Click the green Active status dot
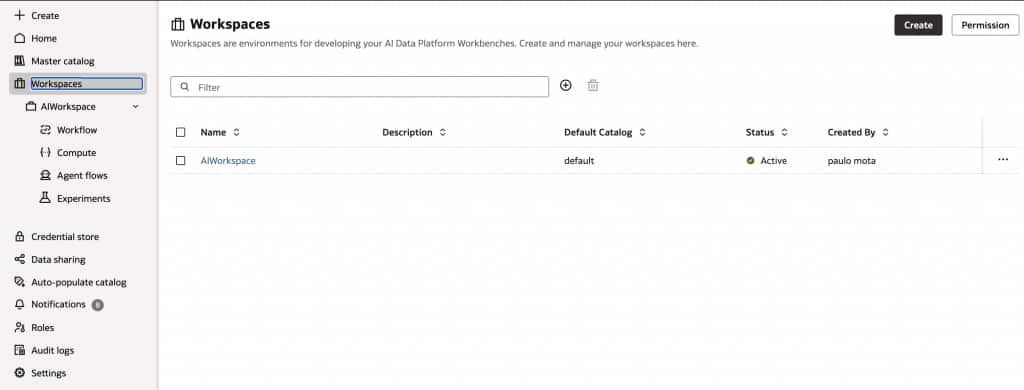Viewport: 1024px width, 390px height. [x=750, y=160]
